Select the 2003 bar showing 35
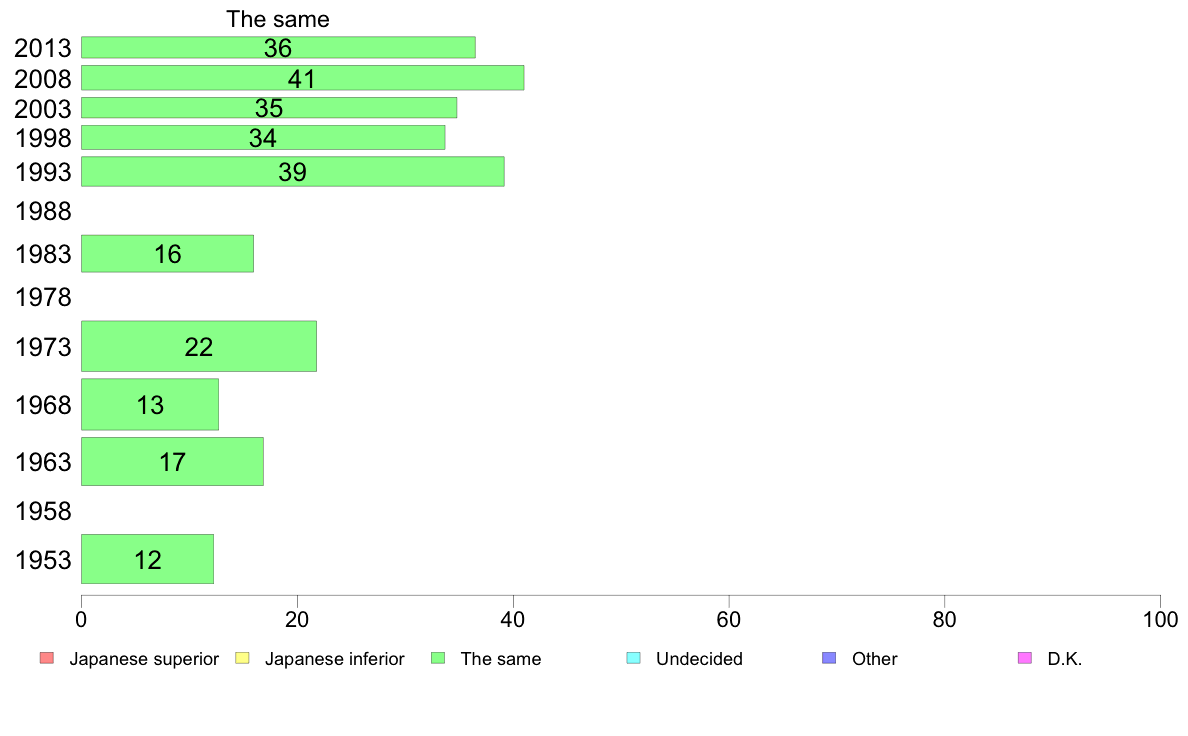 [269, 108]
